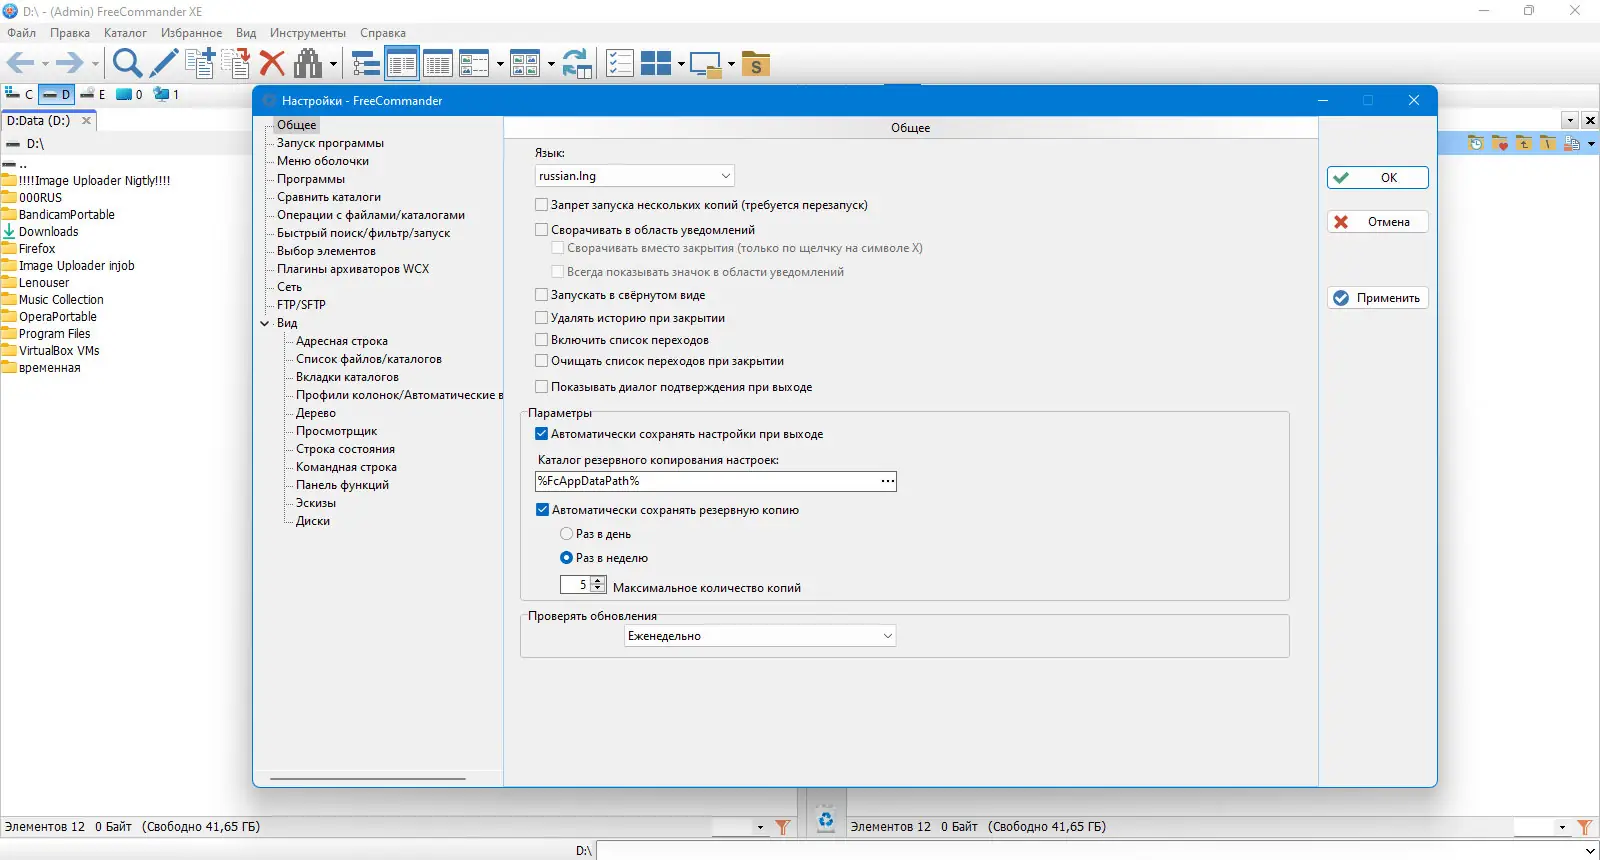Confirm settings with the OK button
This screenshot has width=1600, height=860.
(1378, 178)
